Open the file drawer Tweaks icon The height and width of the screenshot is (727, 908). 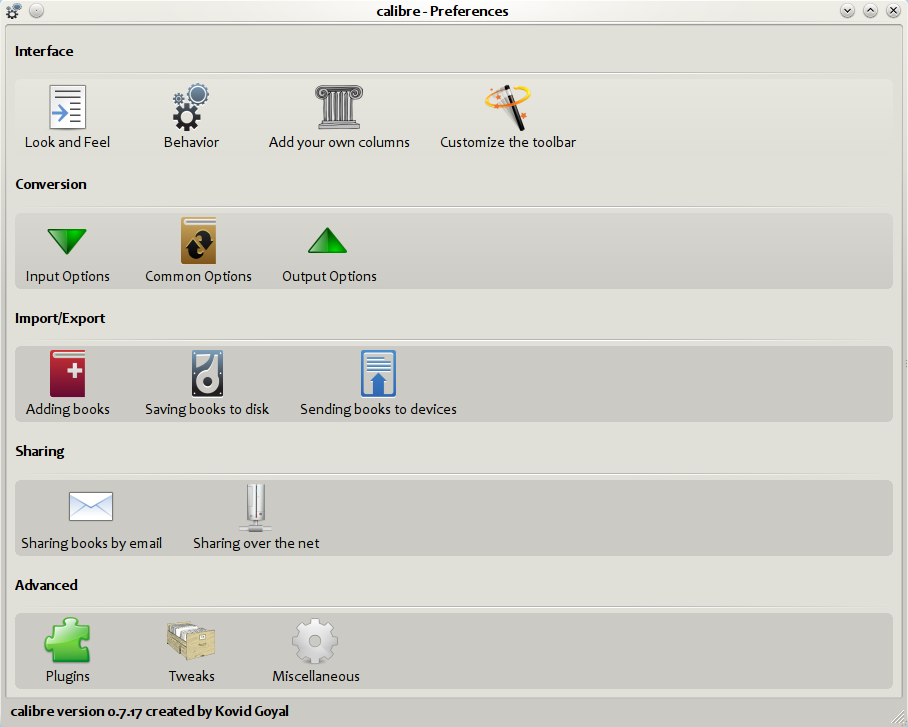tap(191, 641)
